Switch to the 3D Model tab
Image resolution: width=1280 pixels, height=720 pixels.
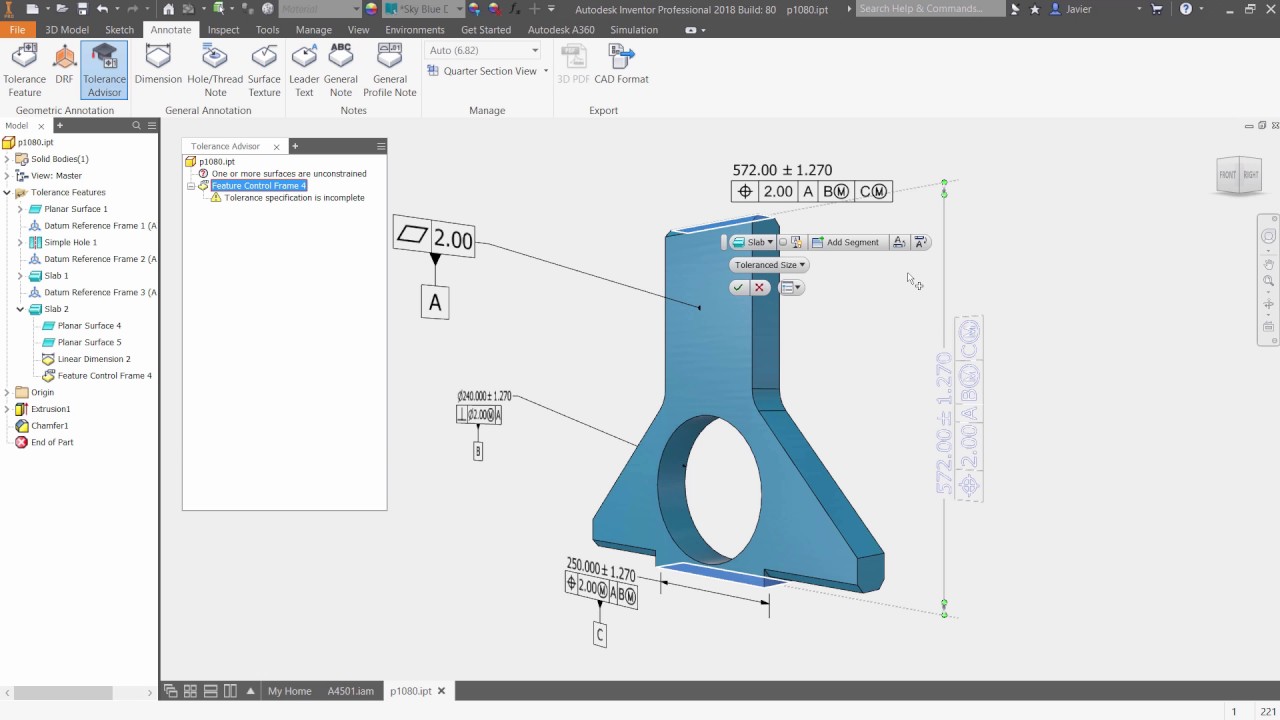[x=67, y=30]
